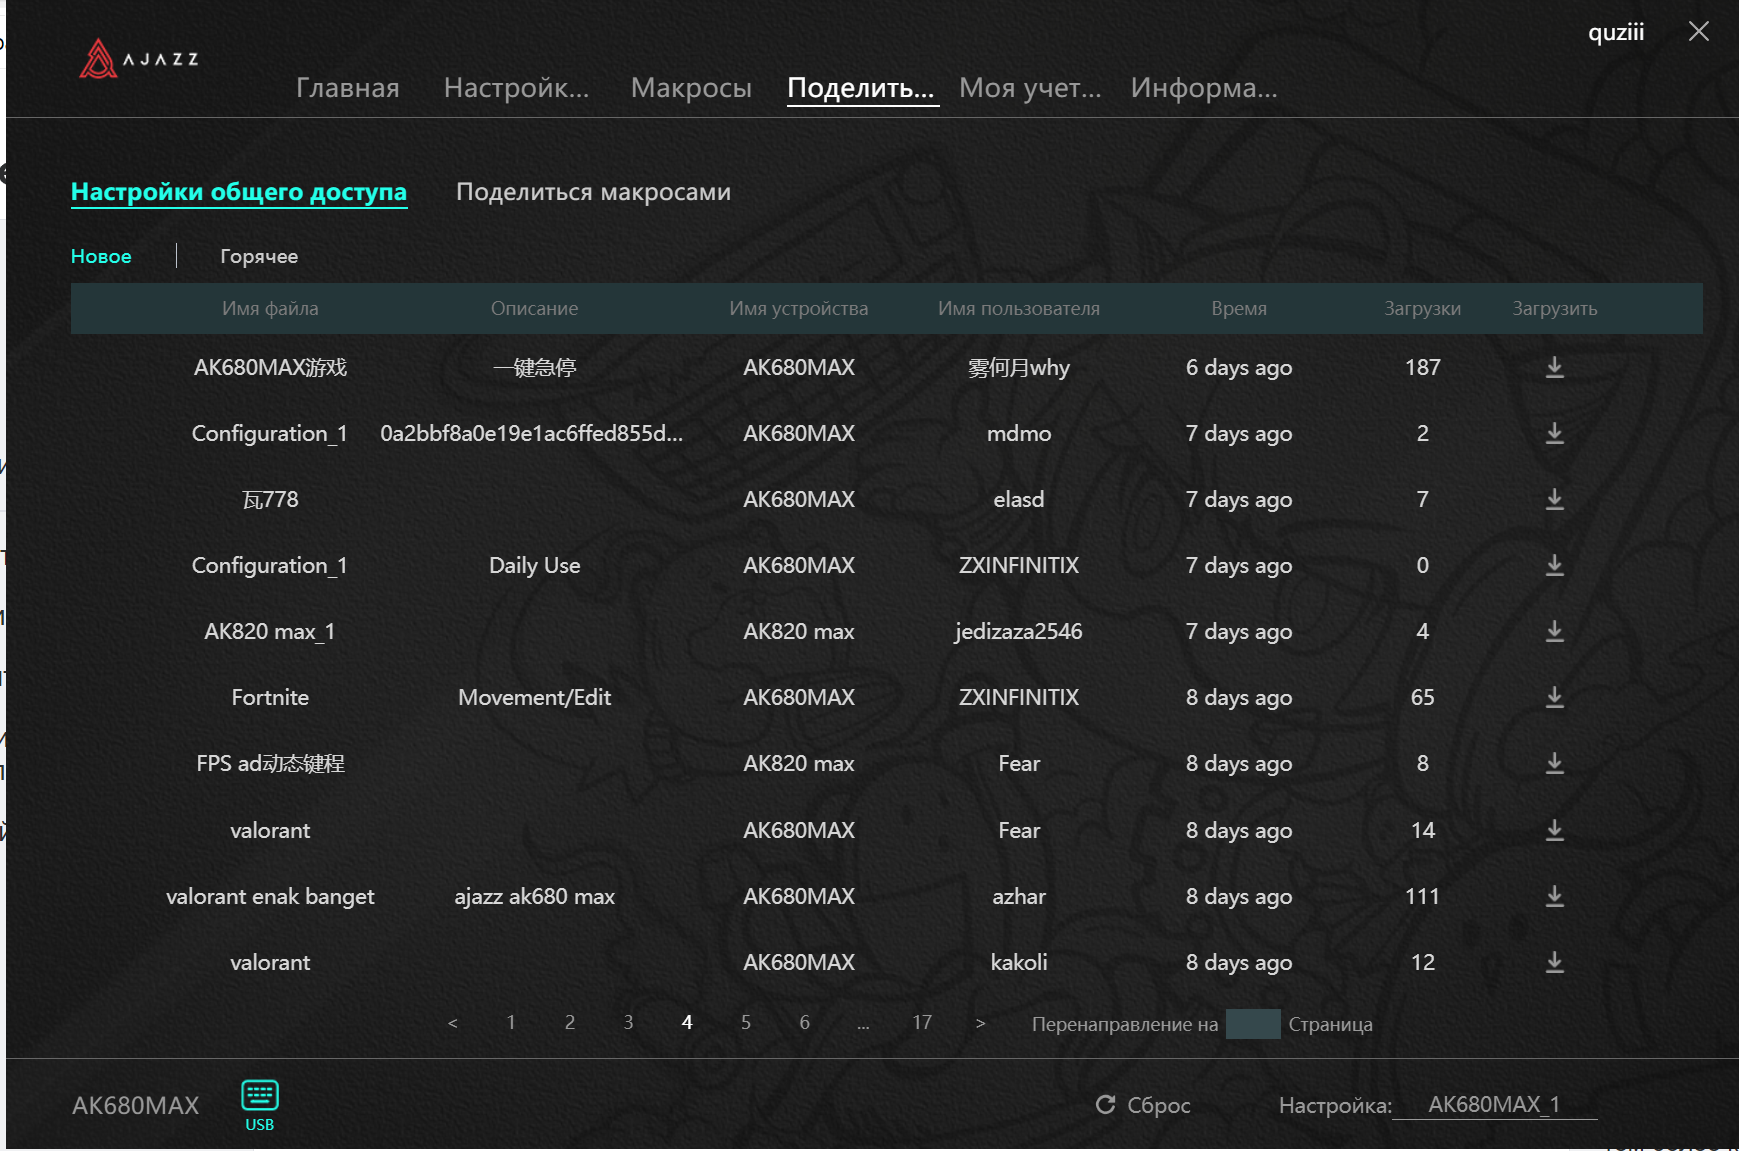Download the Daily Use Configuration_1 file

click(x=1554, y=565)
